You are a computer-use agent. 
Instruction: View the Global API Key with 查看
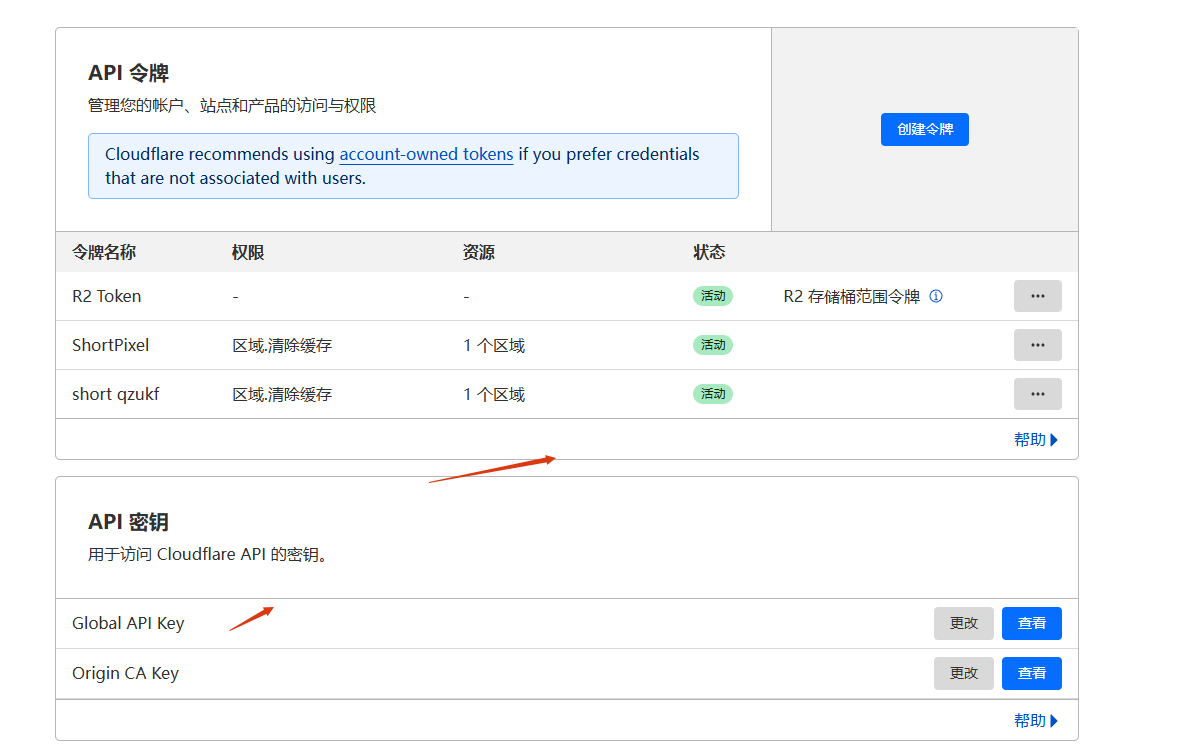pos(1031,623)
